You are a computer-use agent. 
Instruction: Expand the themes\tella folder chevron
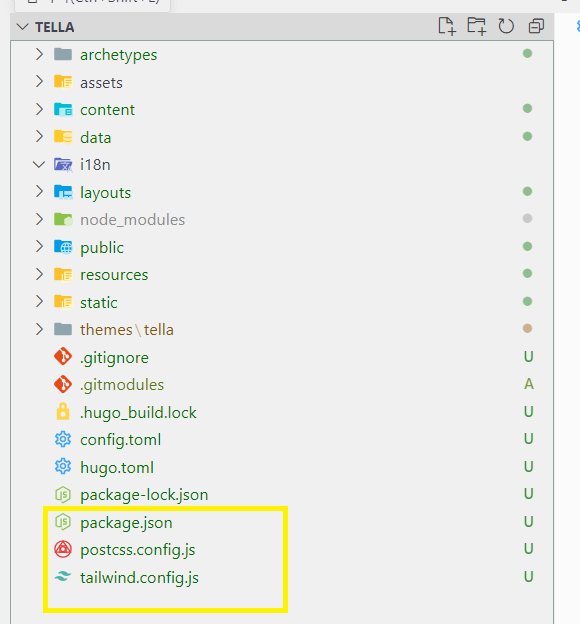39,329
